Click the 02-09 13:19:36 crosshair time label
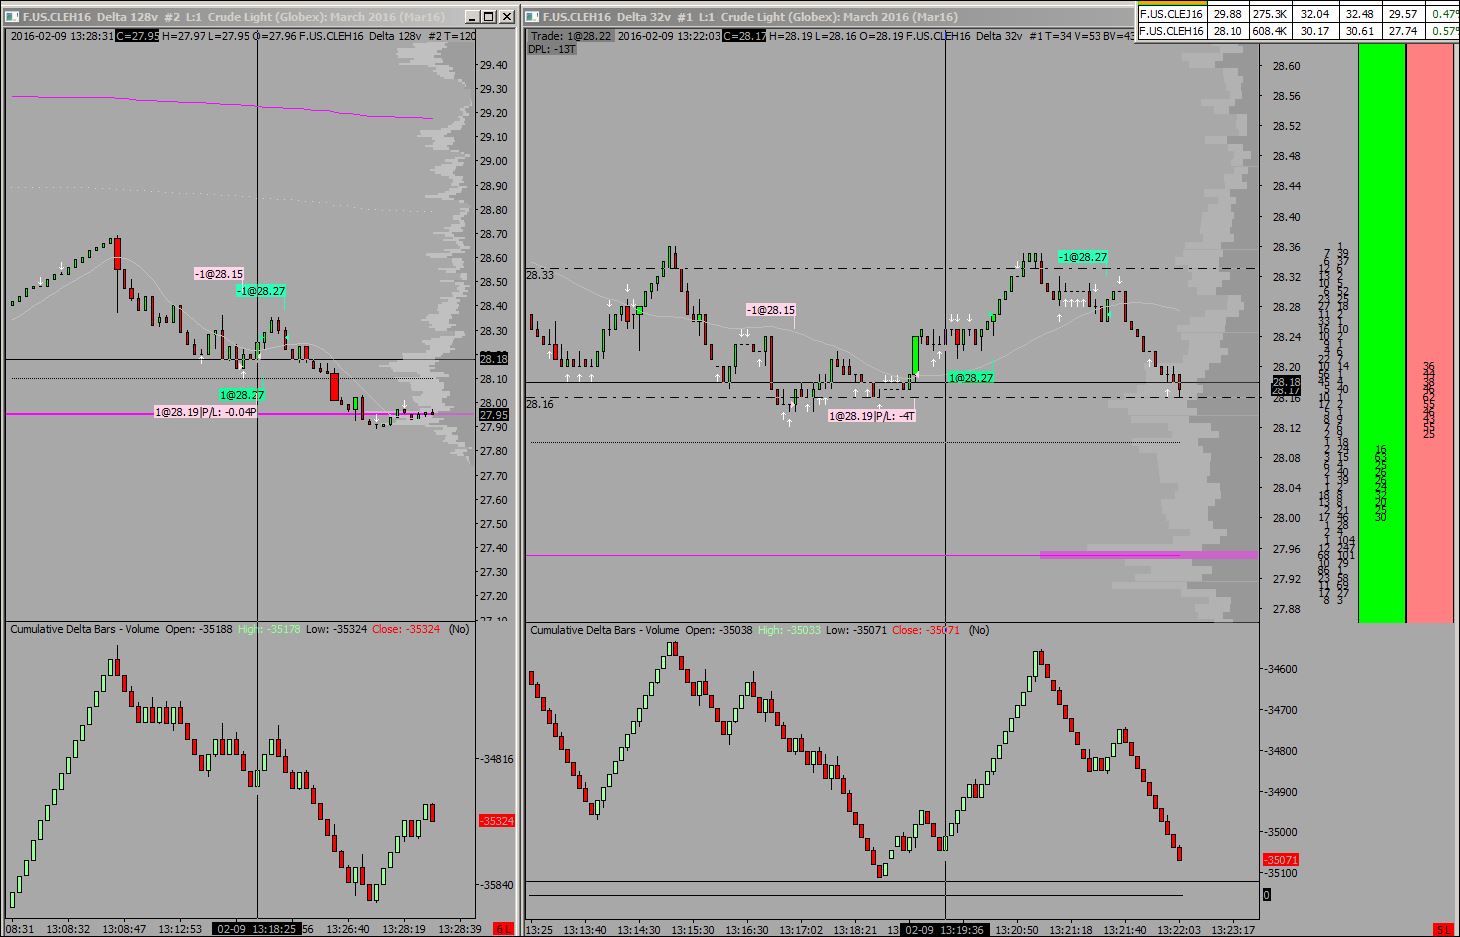The height and width of the screenshot is (937, 1460). point(944,929)
